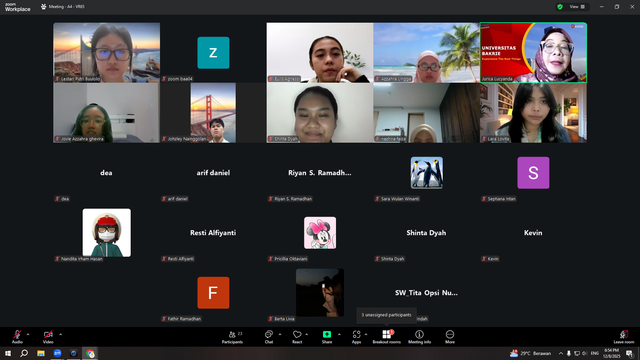640x360 pixels.
Task: Select Johzley Nainggolan's video tile
Action: (213, 113)
